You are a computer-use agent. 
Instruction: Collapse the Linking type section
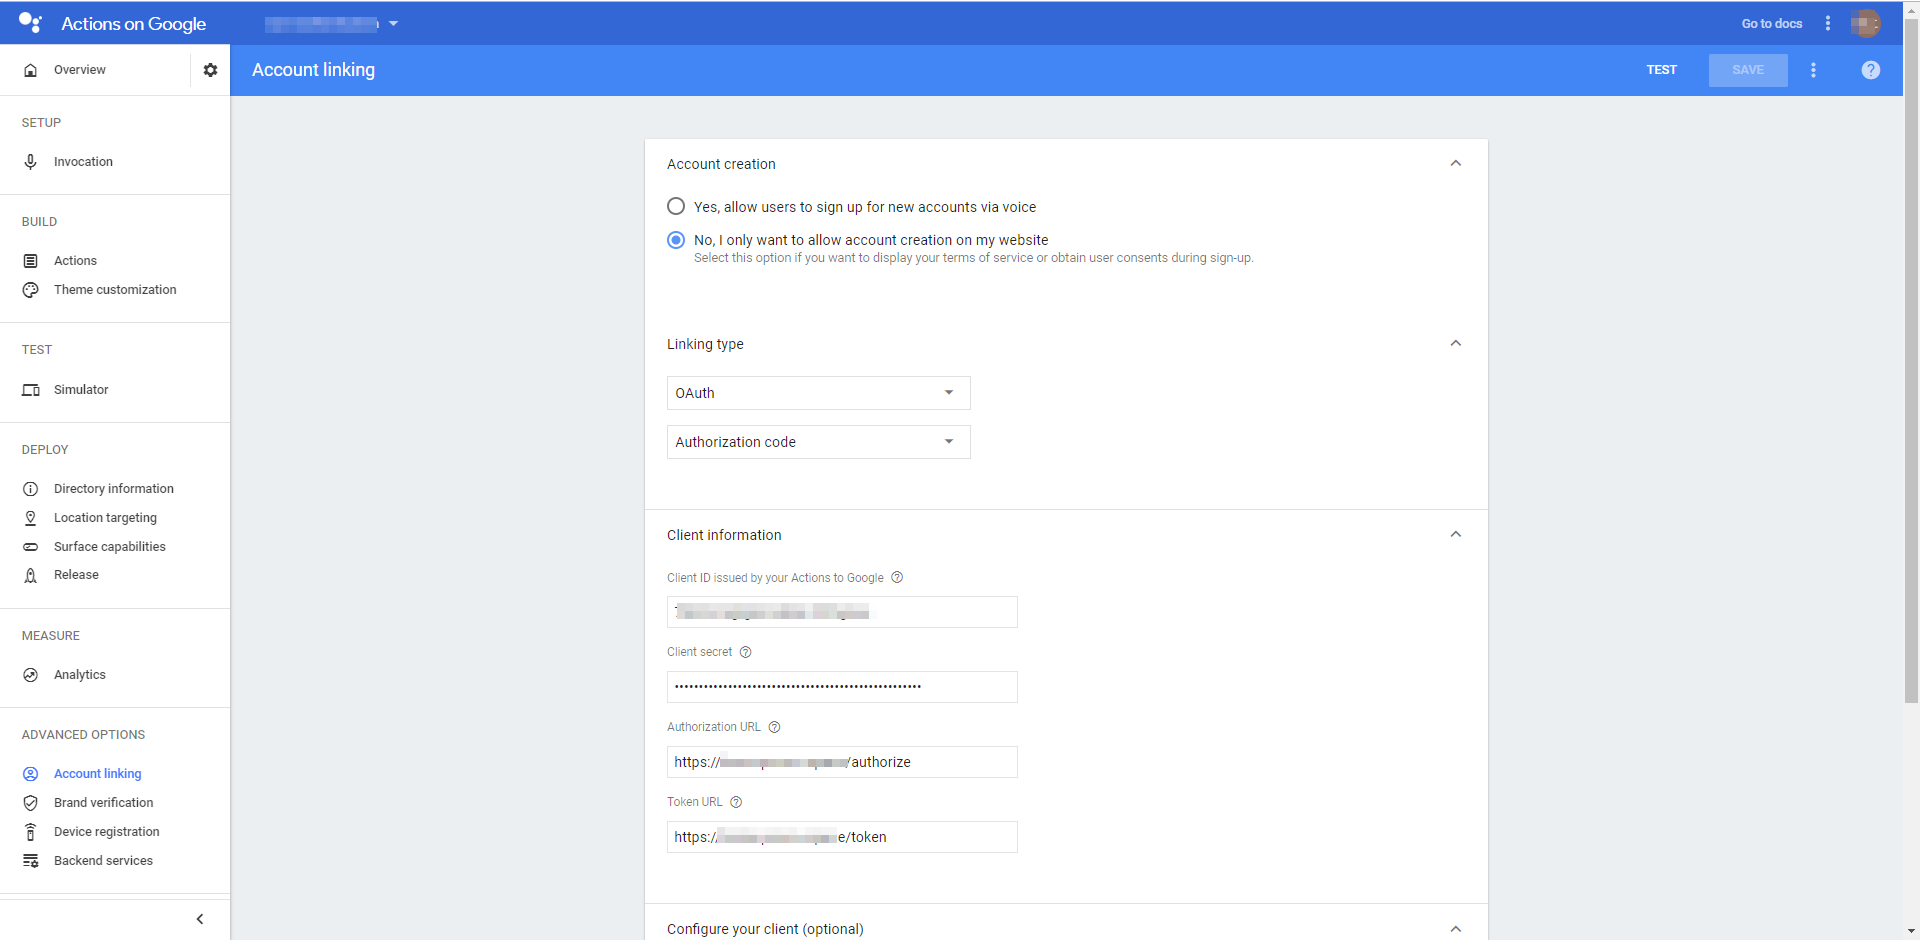tap(1456, 343)
